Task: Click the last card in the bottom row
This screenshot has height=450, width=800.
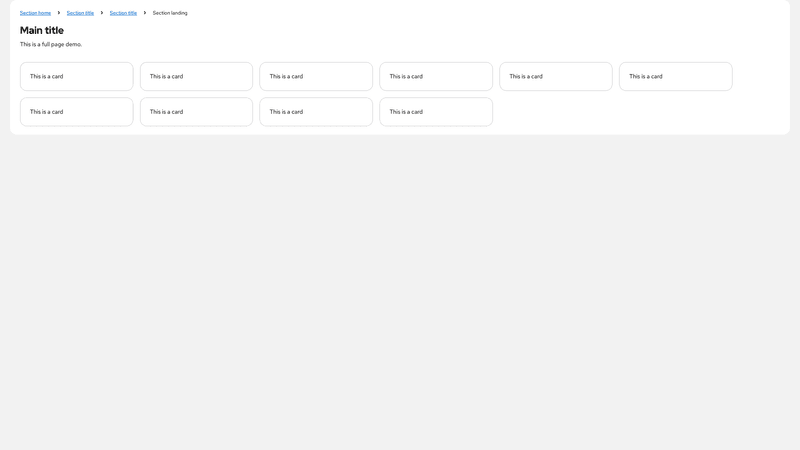Action: tap(436, 112)
